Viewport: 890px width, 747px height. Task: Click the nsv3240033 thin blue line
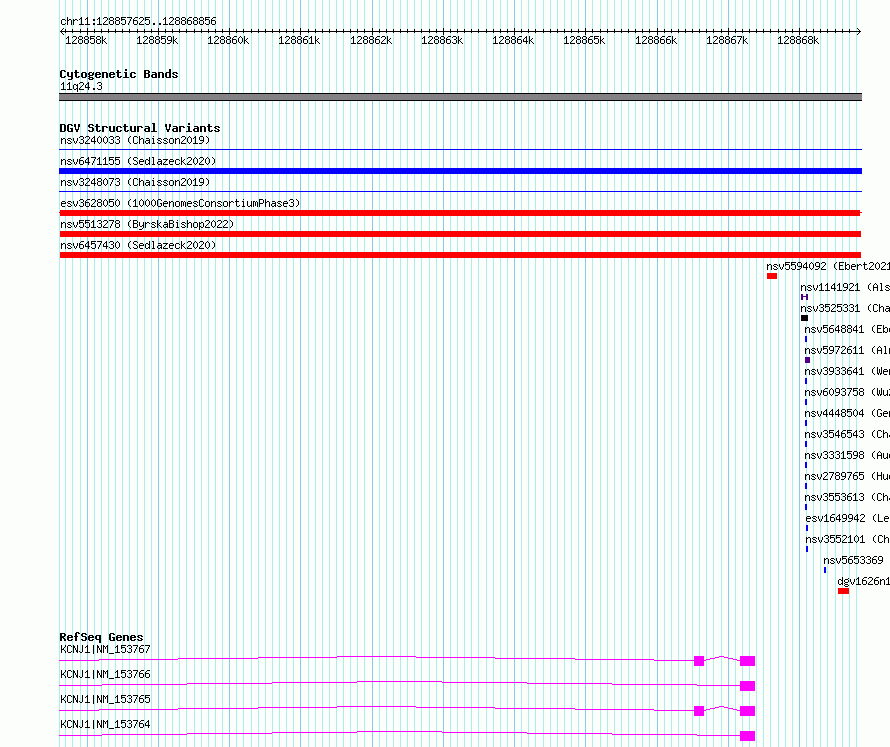(460, 150)
